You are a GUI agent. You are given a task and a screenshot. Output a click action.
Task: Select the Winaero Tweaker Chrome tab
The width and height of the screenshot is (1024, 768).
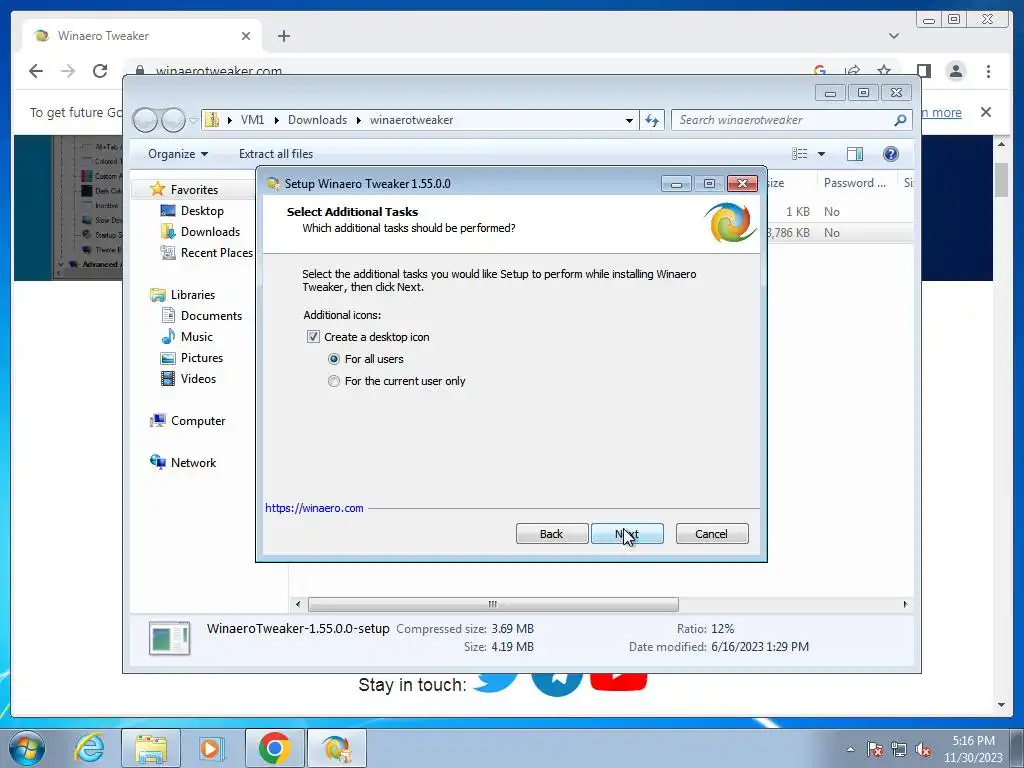pyautogui.click(x=142, y=36)
